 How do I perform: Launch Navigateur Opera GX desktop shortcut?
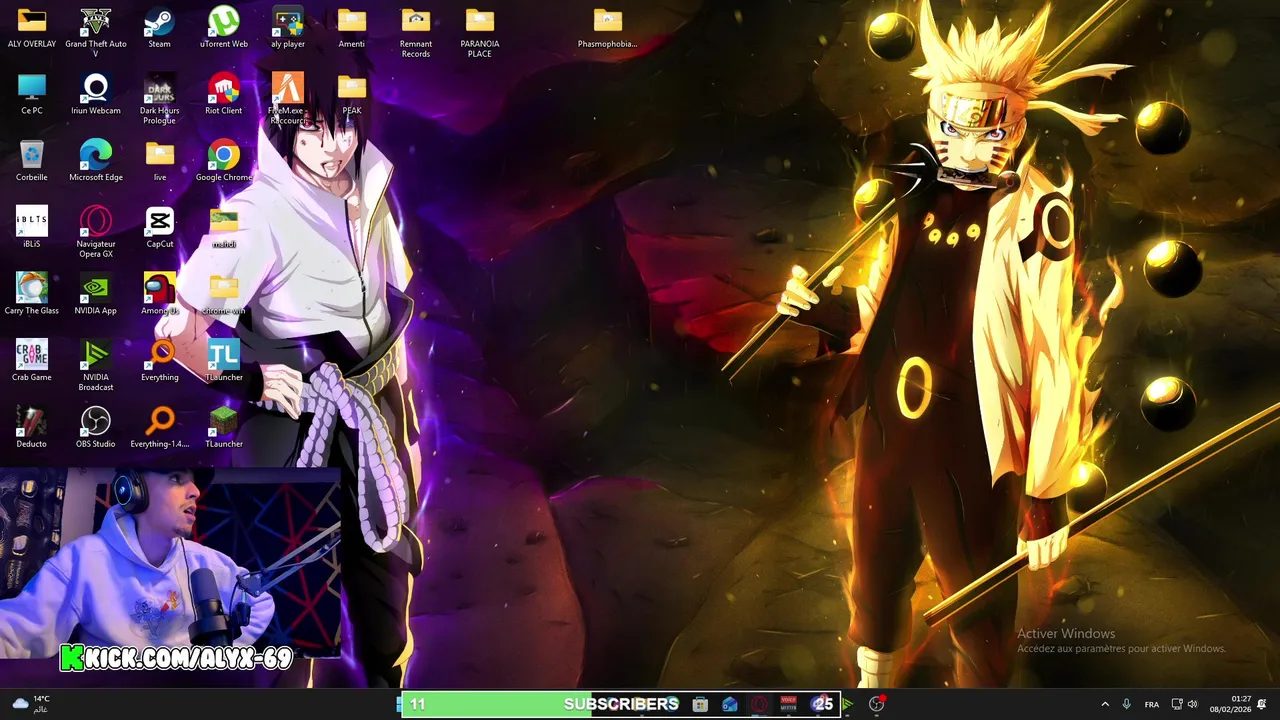[x=96, y=233]
